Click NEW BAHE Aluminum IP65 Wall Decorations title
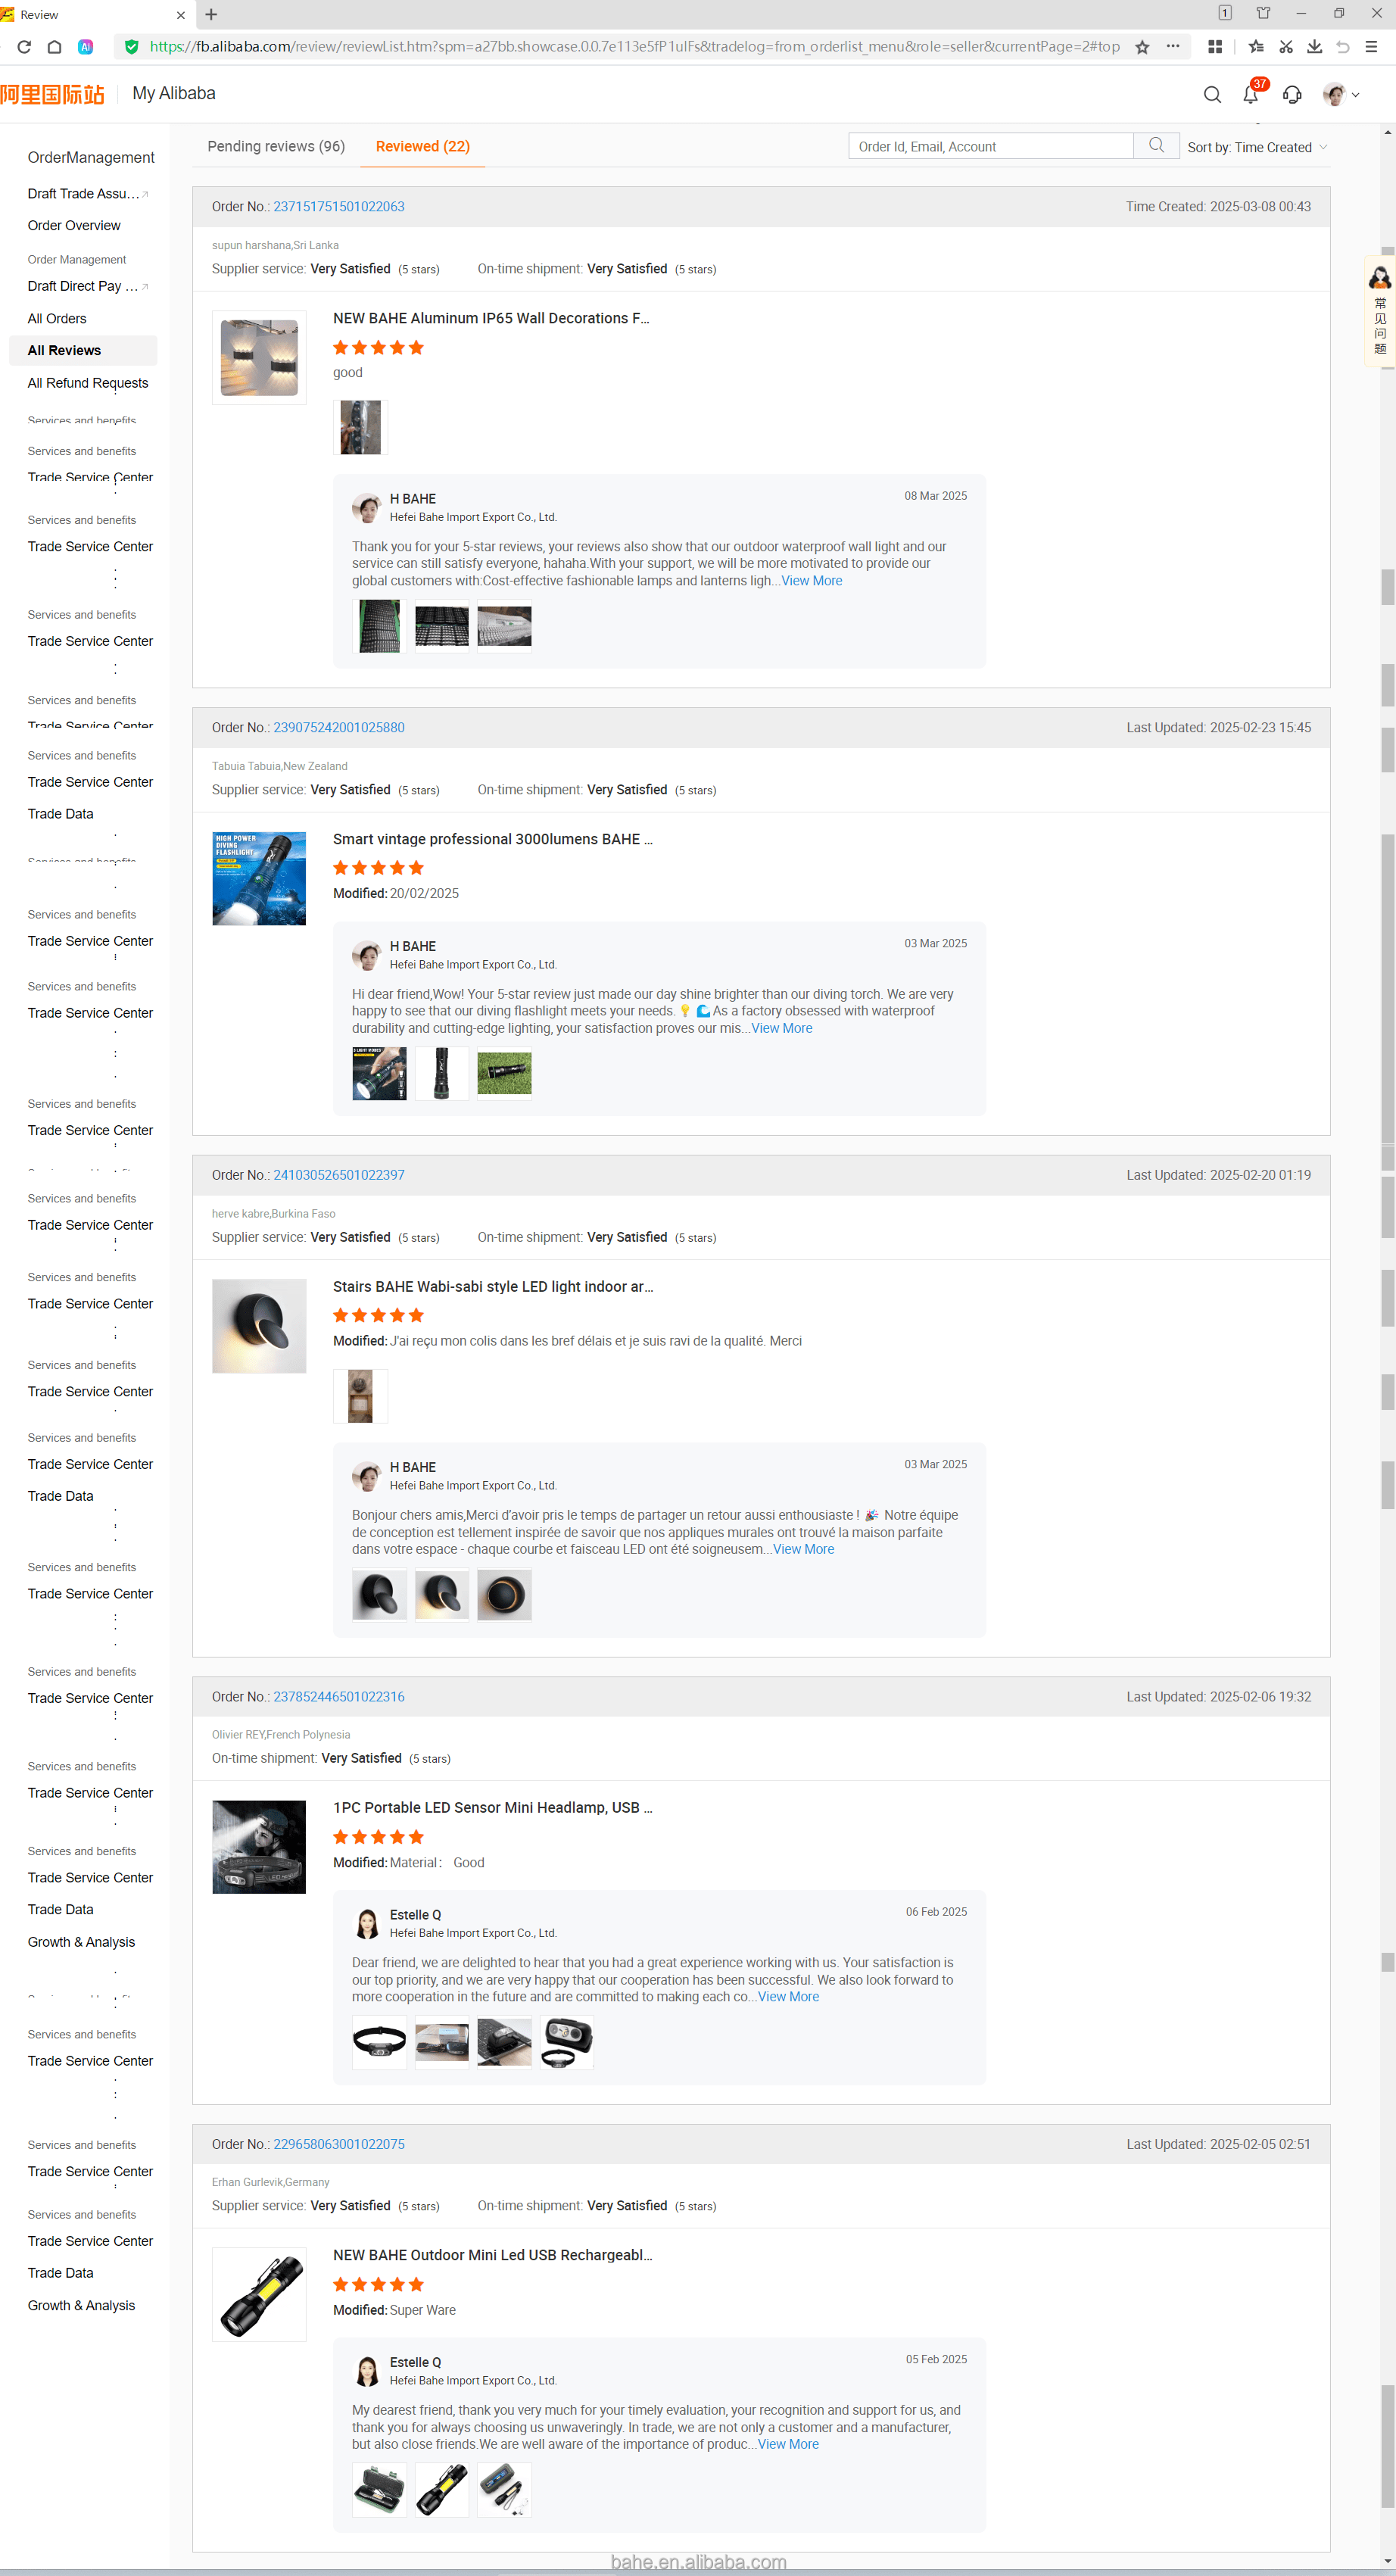Screen dimensions: 1396x2576 point(491,318)
